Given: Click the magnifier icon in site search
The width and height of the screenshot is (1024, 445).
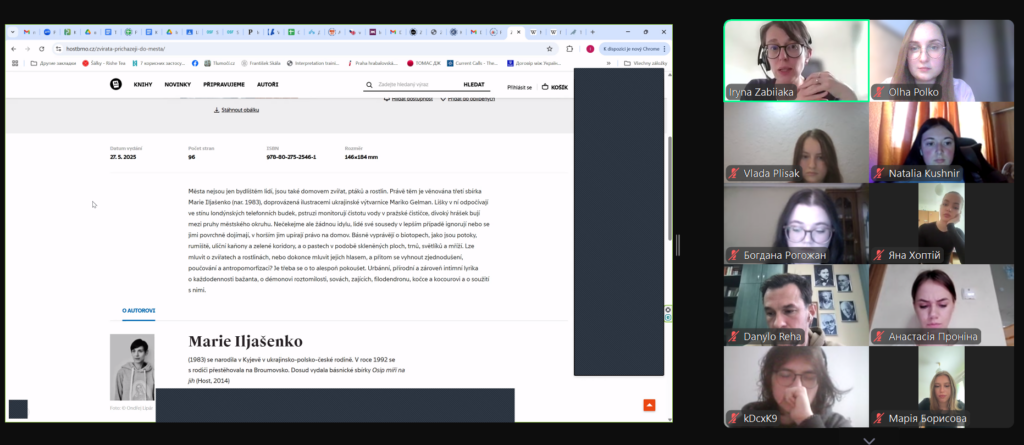Looking at the screenshot, I should [x=370, y=84].
